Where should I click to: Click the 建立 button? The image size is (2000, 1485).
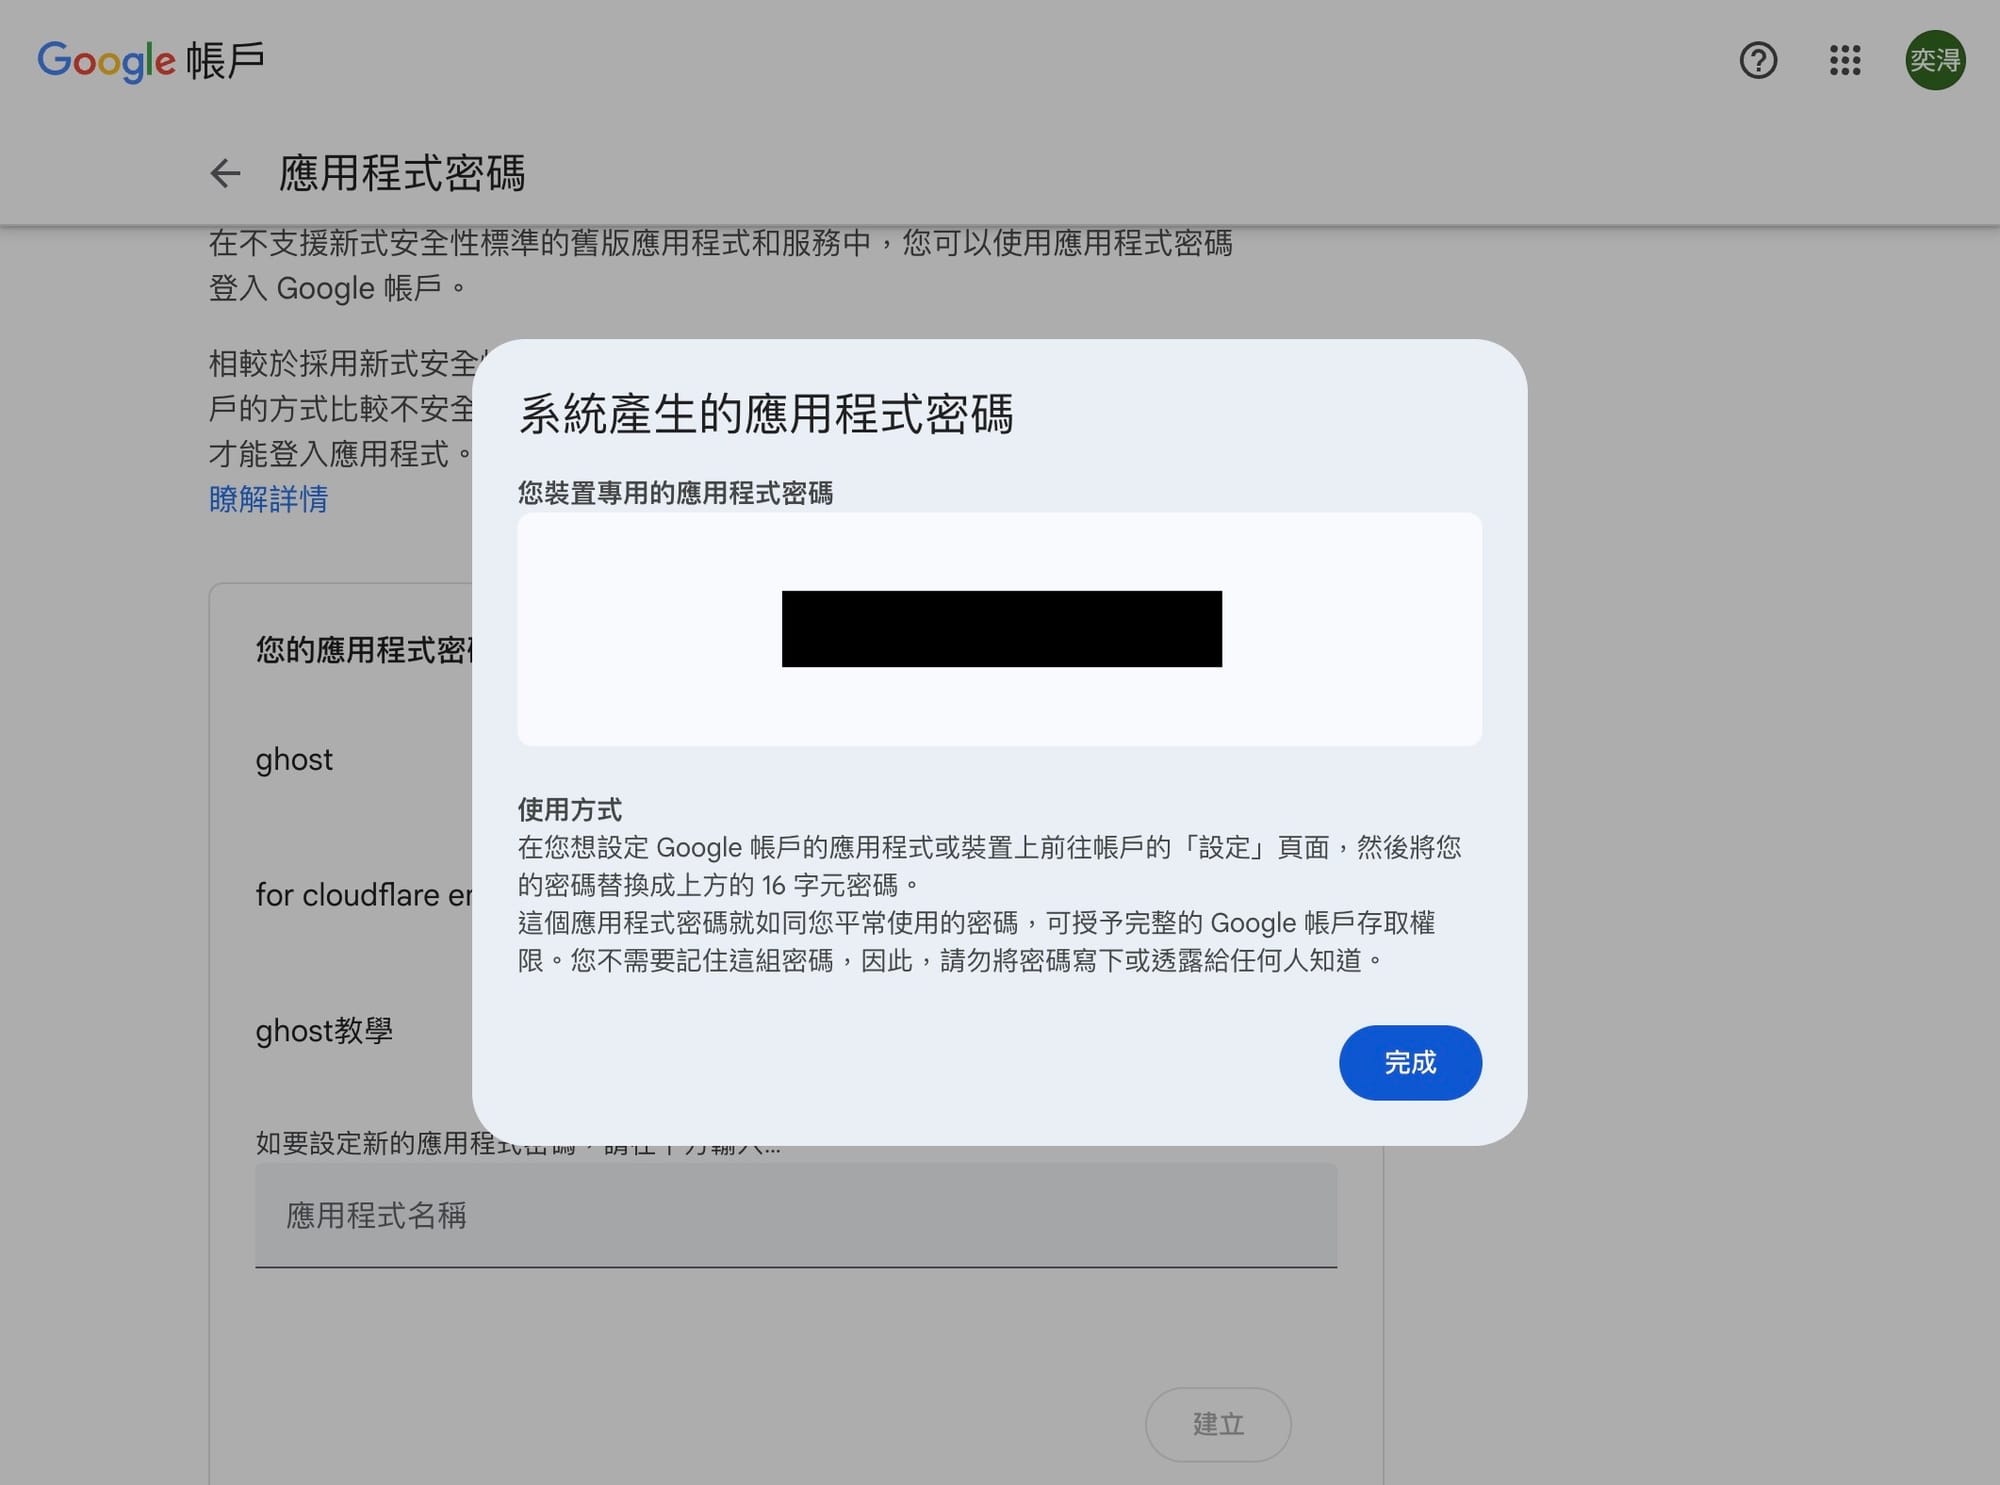point(1218,1424)
